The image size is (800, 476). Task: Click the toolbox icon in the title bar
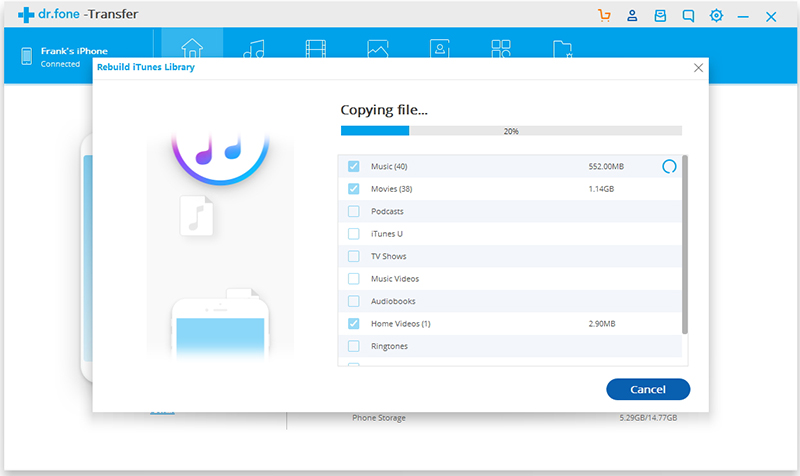[660, 16]
